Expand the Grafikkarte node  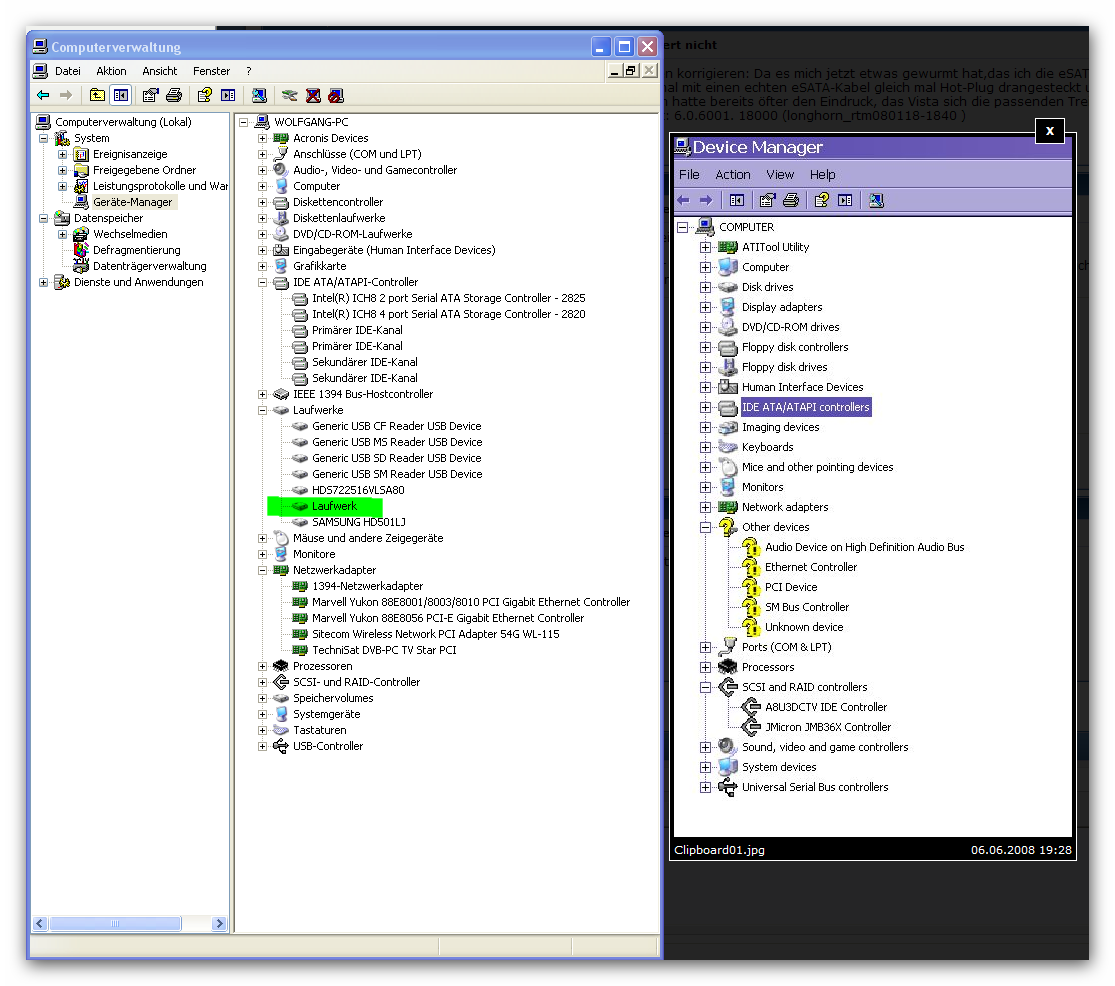pyautogui.click(x=262, y=266)
